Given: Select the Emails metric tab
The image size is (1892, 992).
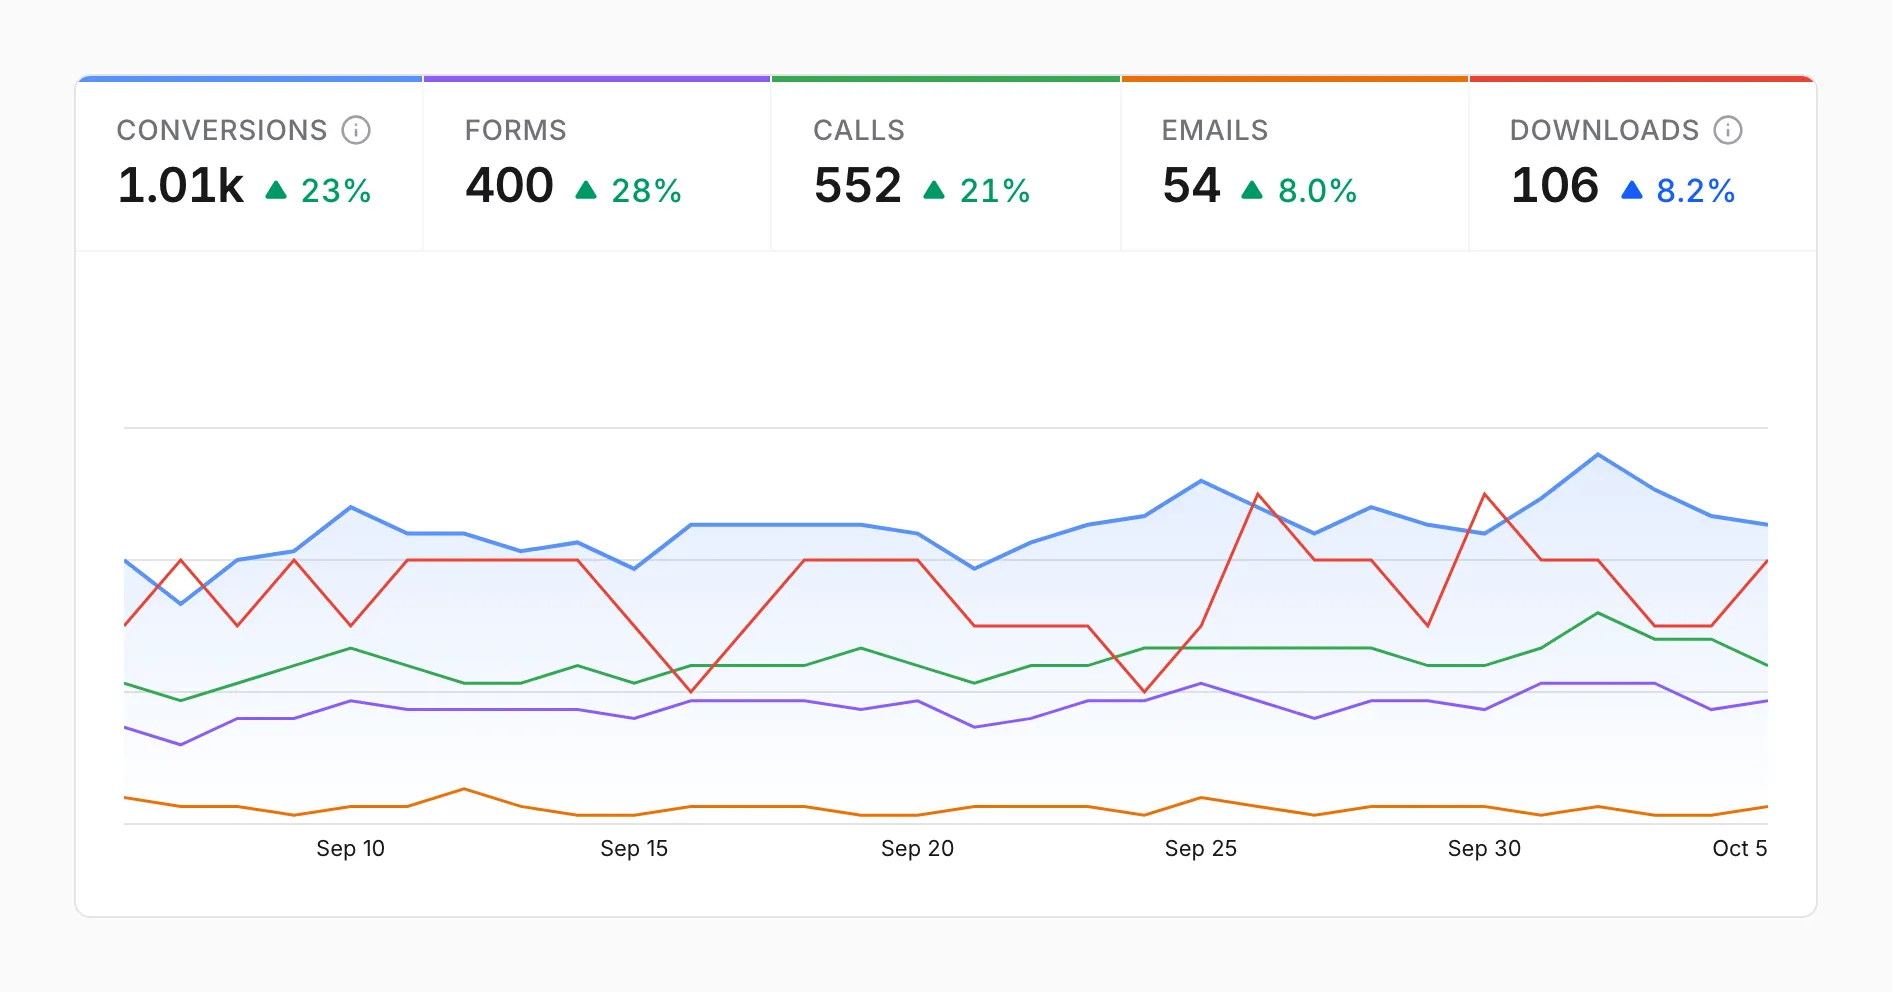Looking at the screenshot, I should coord(1295,164).
